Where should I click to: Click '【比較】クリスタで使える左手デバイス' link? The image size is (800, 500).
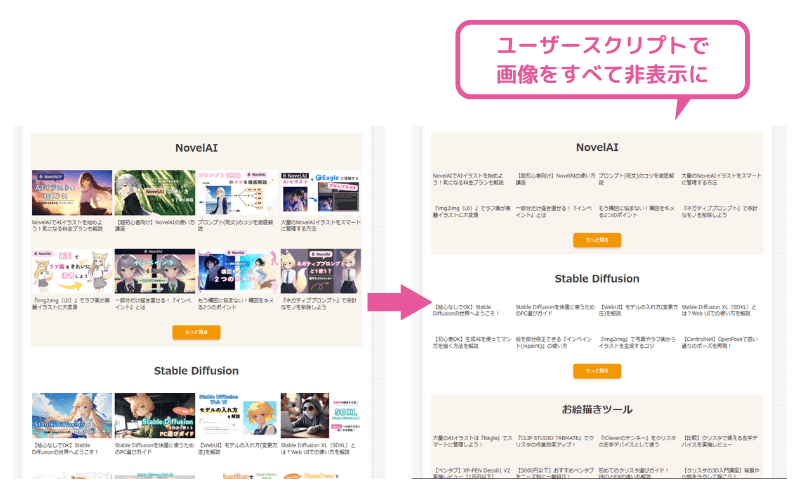point(719,441)
